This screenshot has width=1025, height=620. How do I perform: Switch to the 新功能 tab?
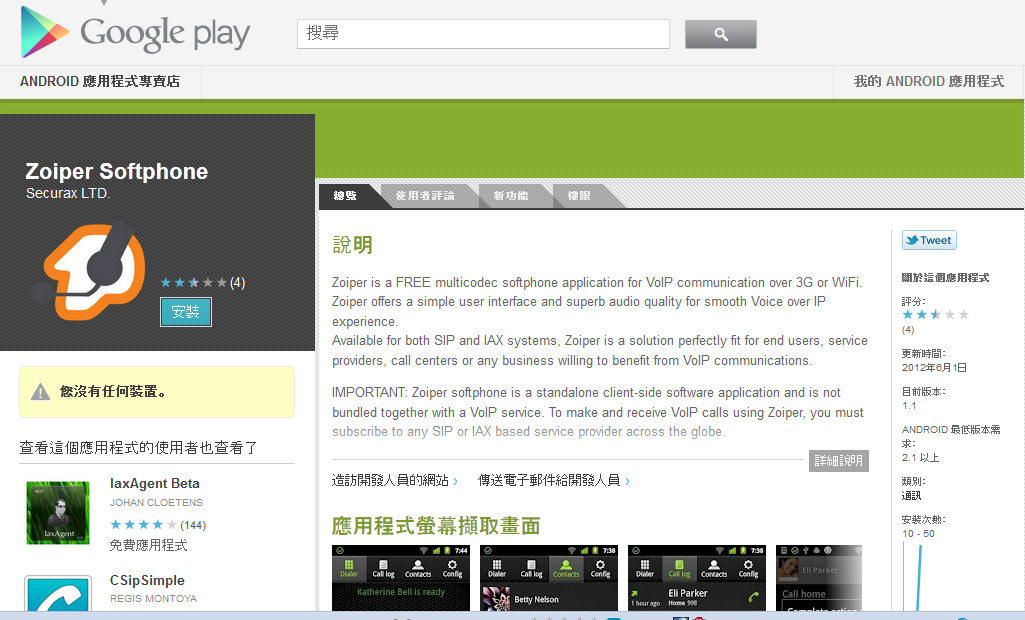[x=511, y=196]
